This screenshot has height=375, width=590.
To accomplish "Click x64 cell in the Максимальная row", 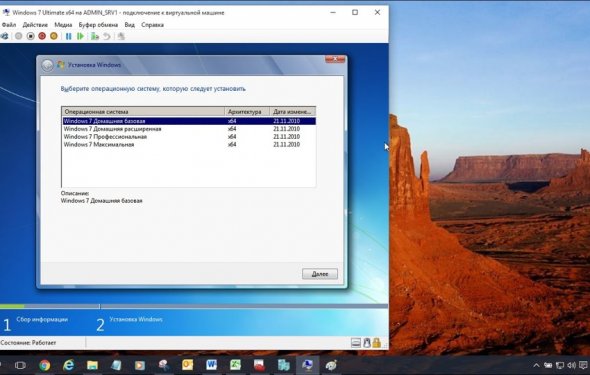I will [232, 144].
